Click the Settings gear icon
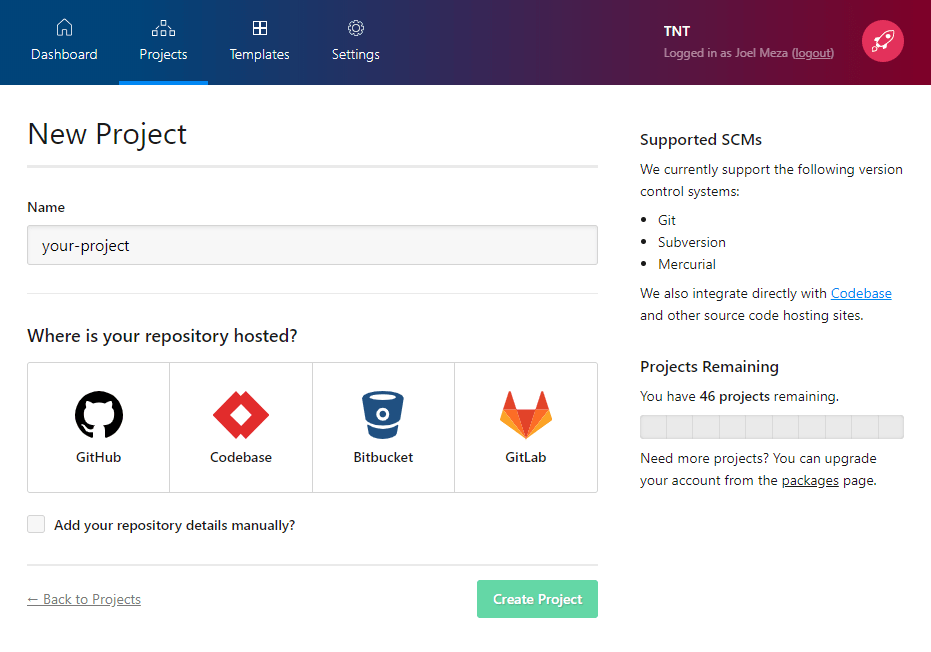The width and height of the screenshot is (931, 652). click(x=356, y=28)
